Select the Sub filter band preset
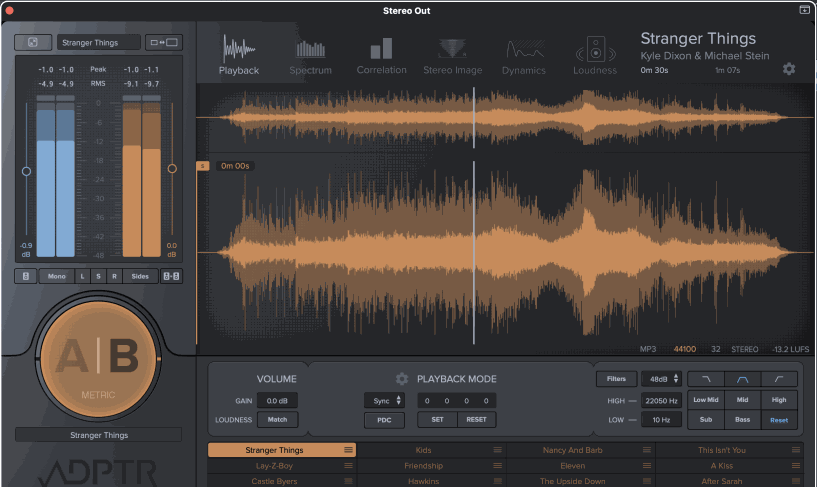817x487 pixels. pyautogui.click(x=706, y=419)
